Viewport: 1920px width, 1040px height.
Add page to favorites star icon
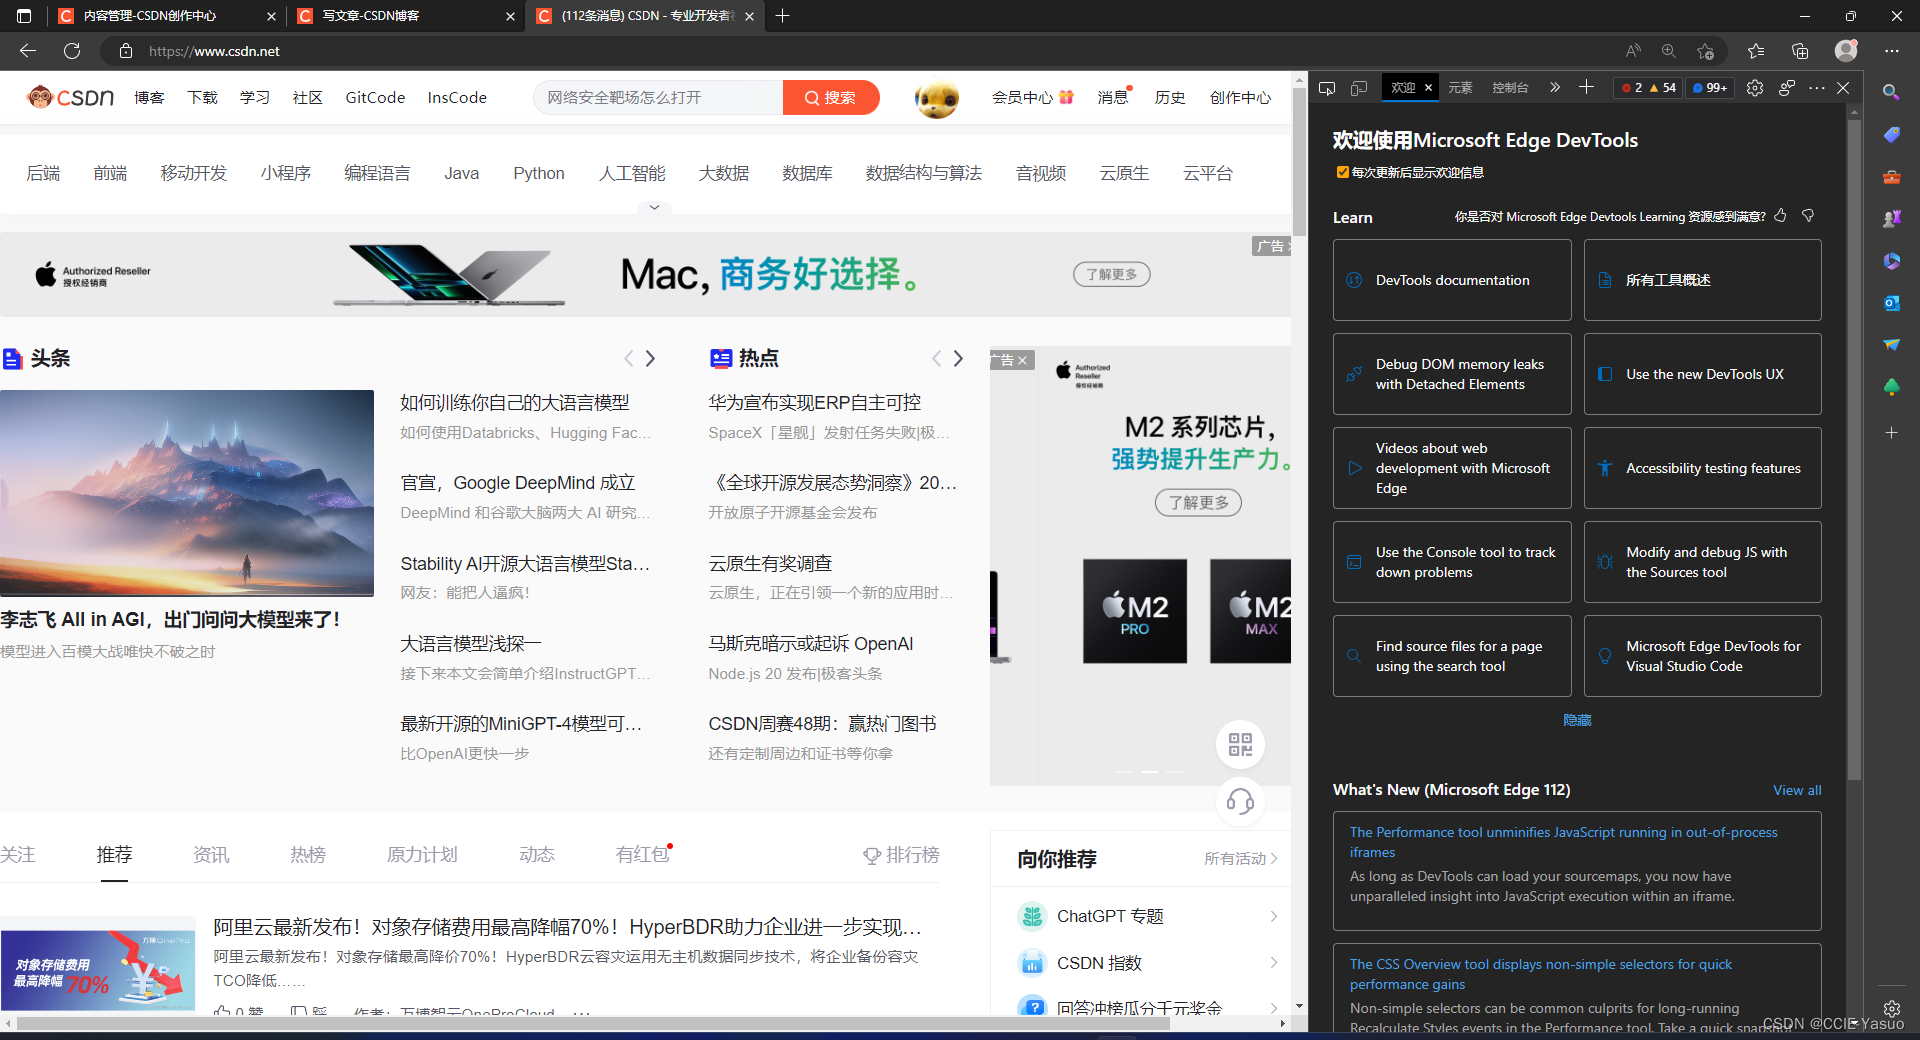point(1706,51)
